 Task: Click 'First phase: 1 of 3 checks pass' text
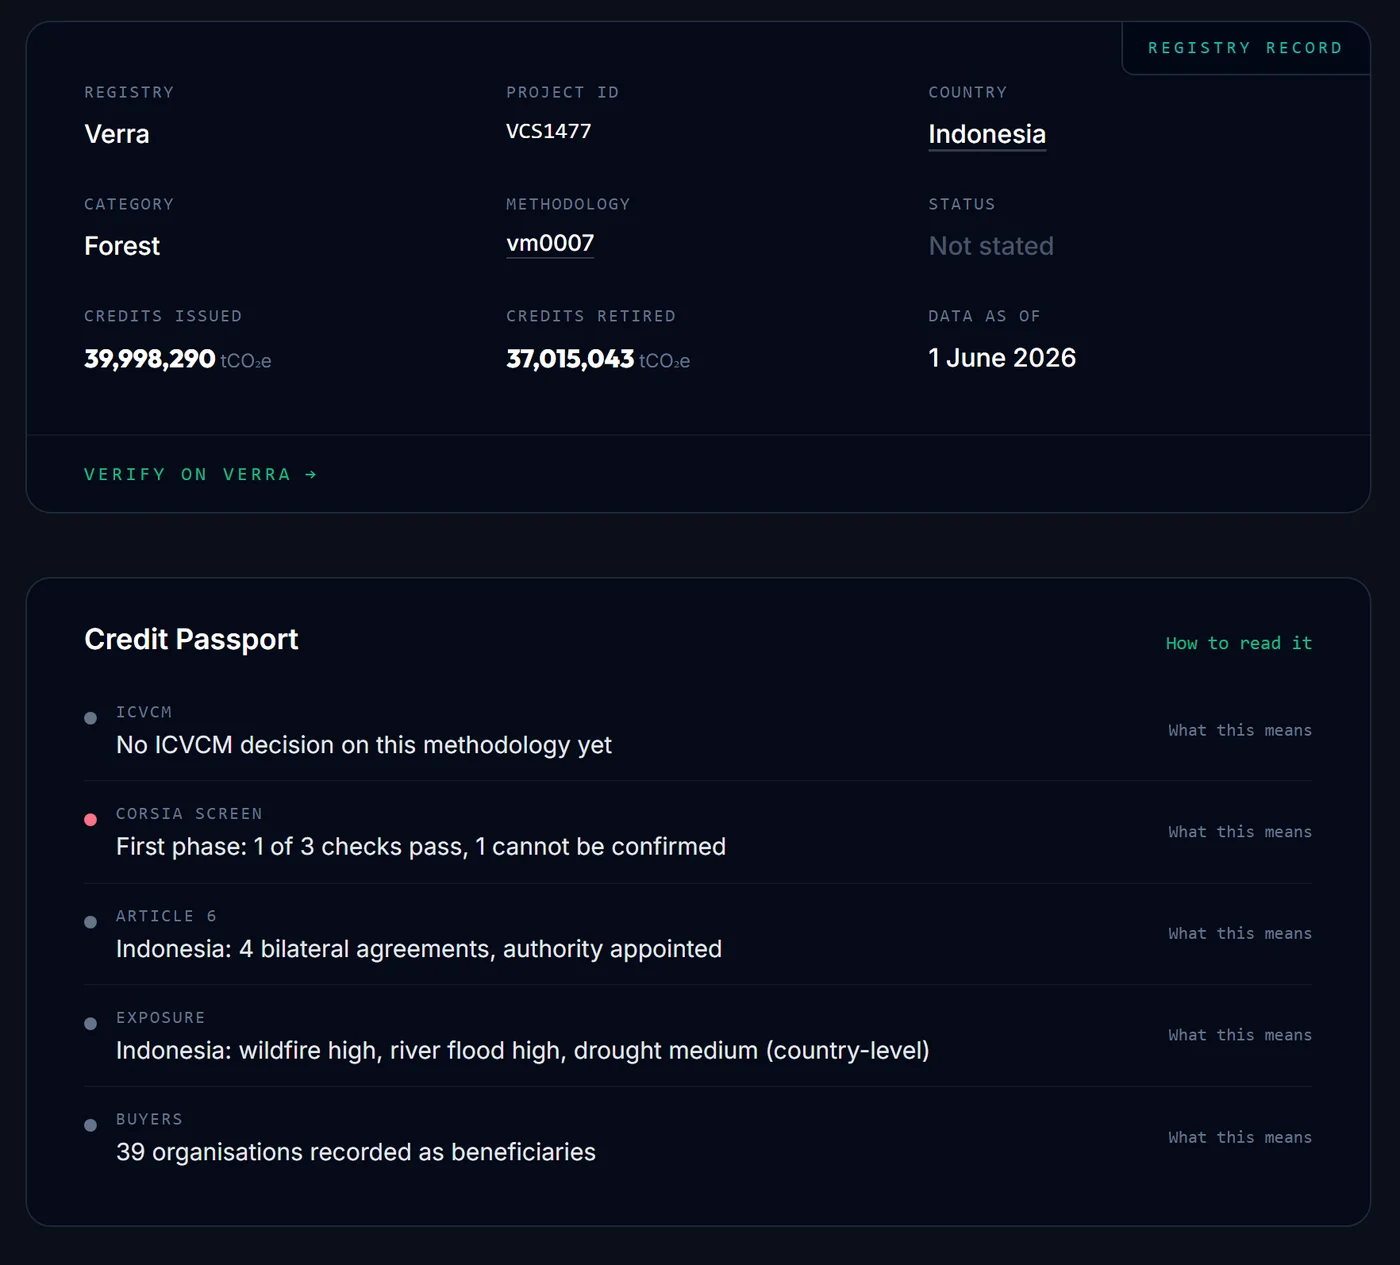[292, 847]
